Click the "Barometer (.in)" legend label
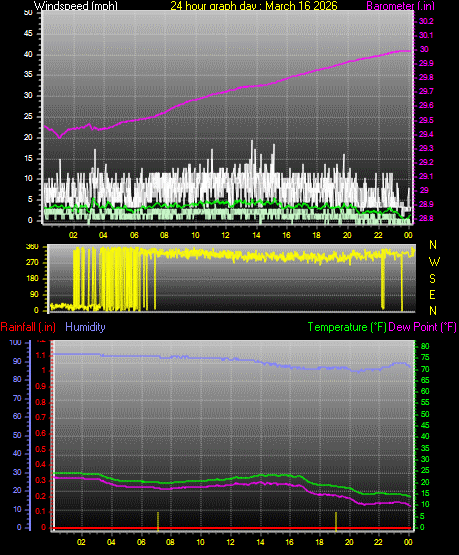Screen dimensions: 459x555 [400, 6]
